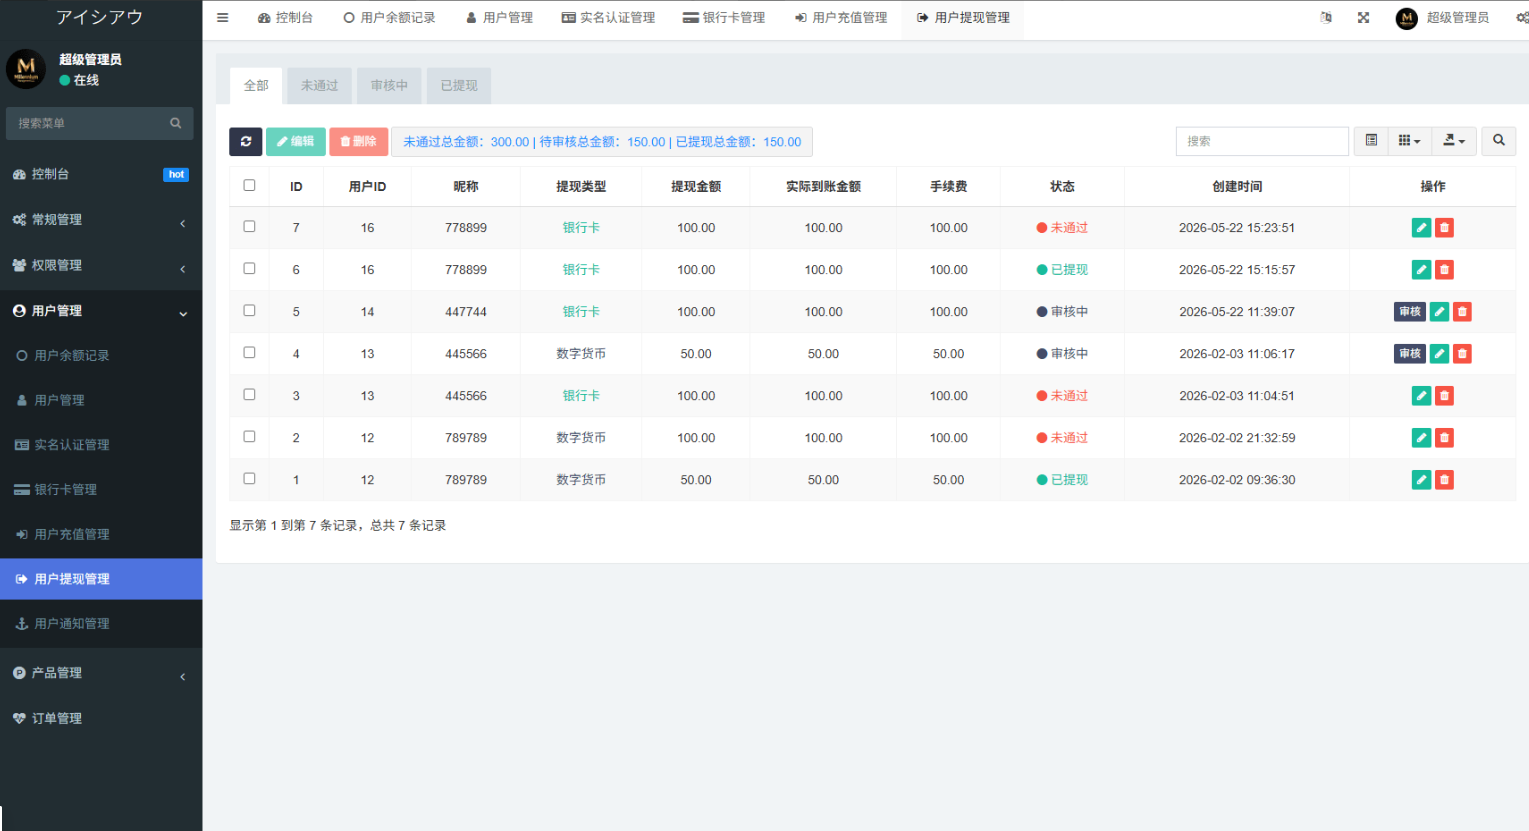Expand the 产品管理 sidebar menu
1529x831 pixels.
[x=101, y=673]
